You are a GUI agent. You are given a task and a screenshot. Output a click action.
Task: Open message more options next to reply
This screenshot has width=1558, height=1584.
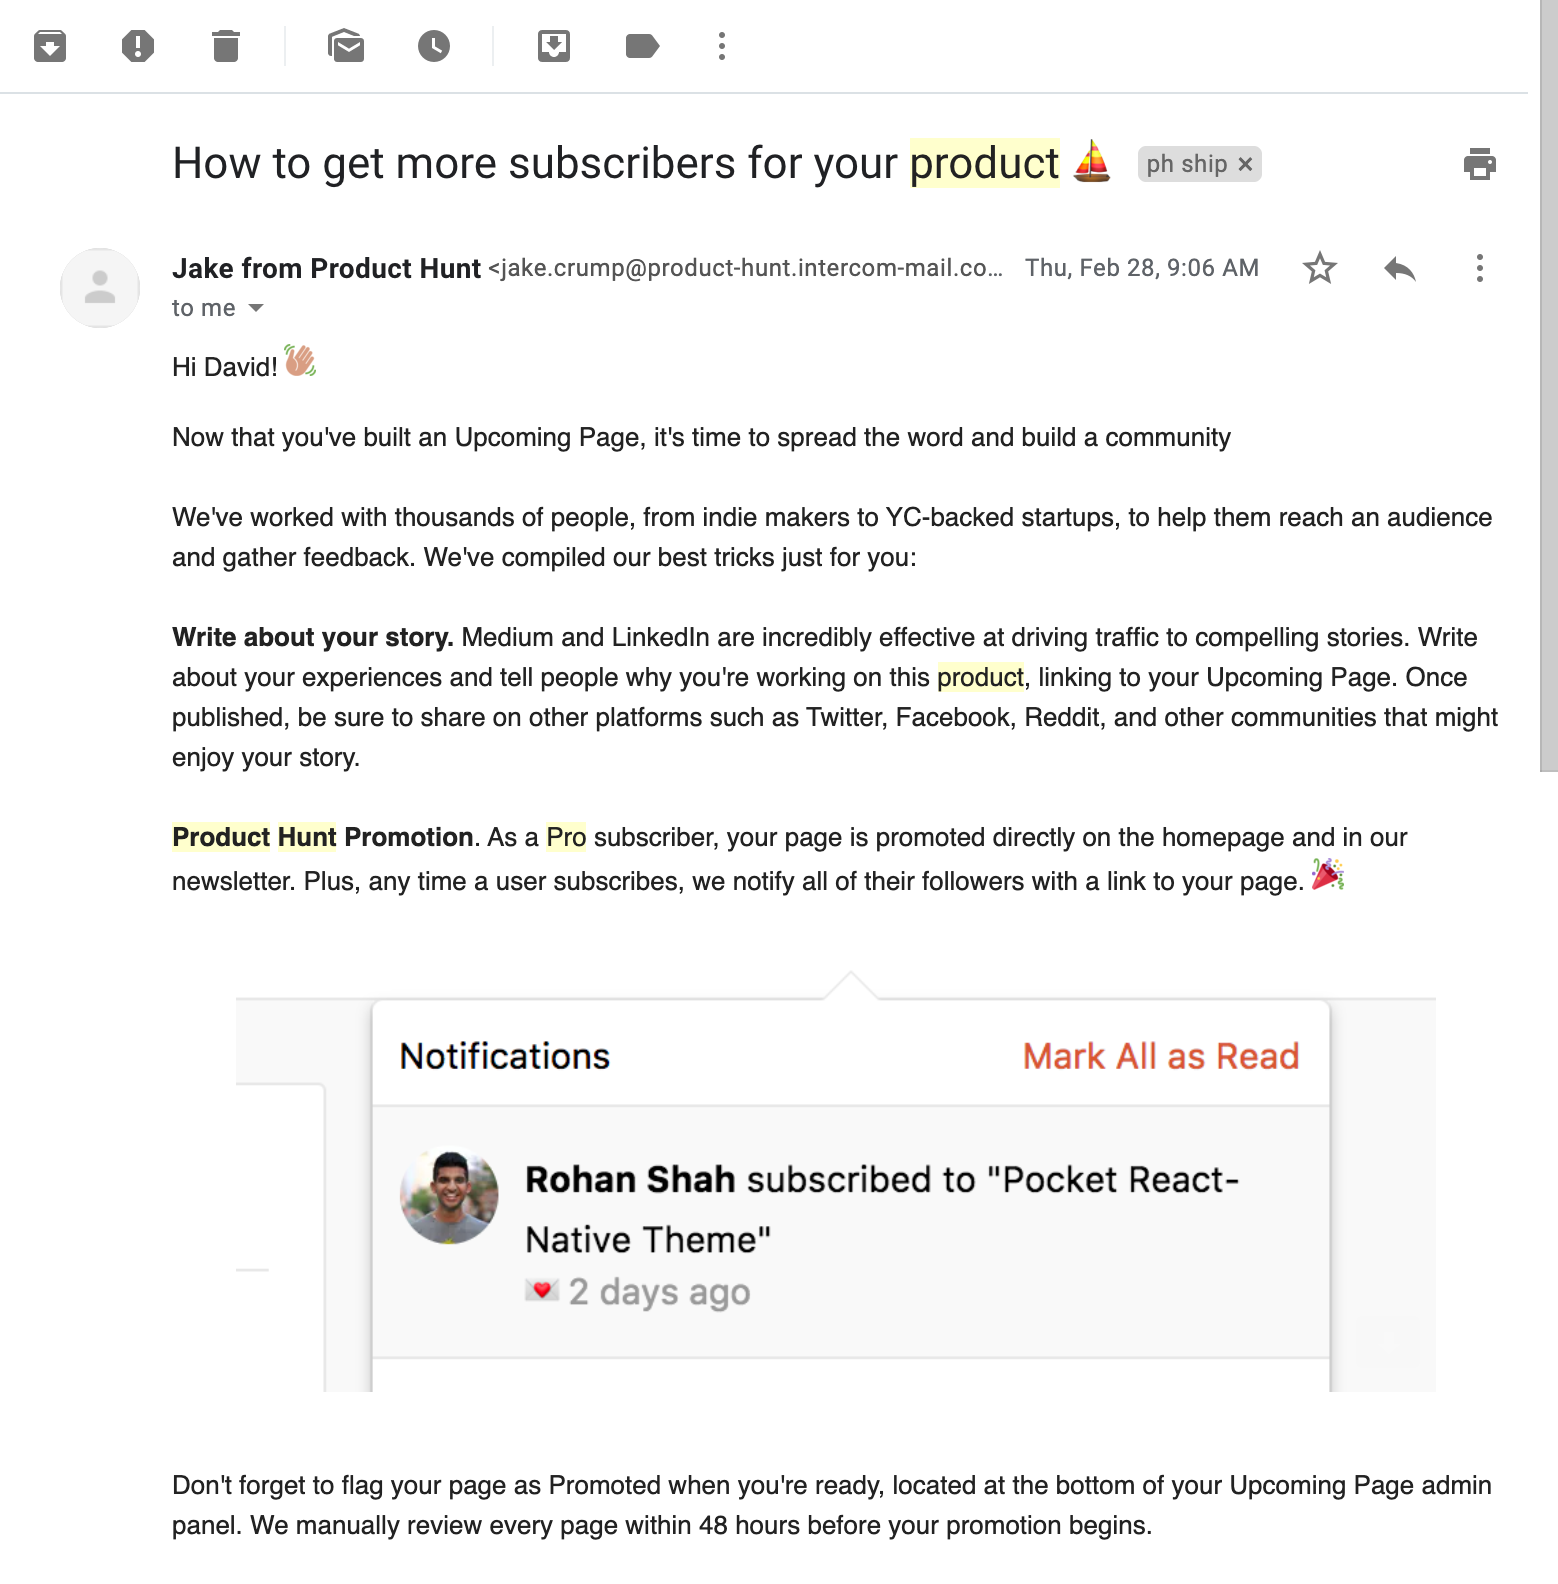coord(1480,268)
